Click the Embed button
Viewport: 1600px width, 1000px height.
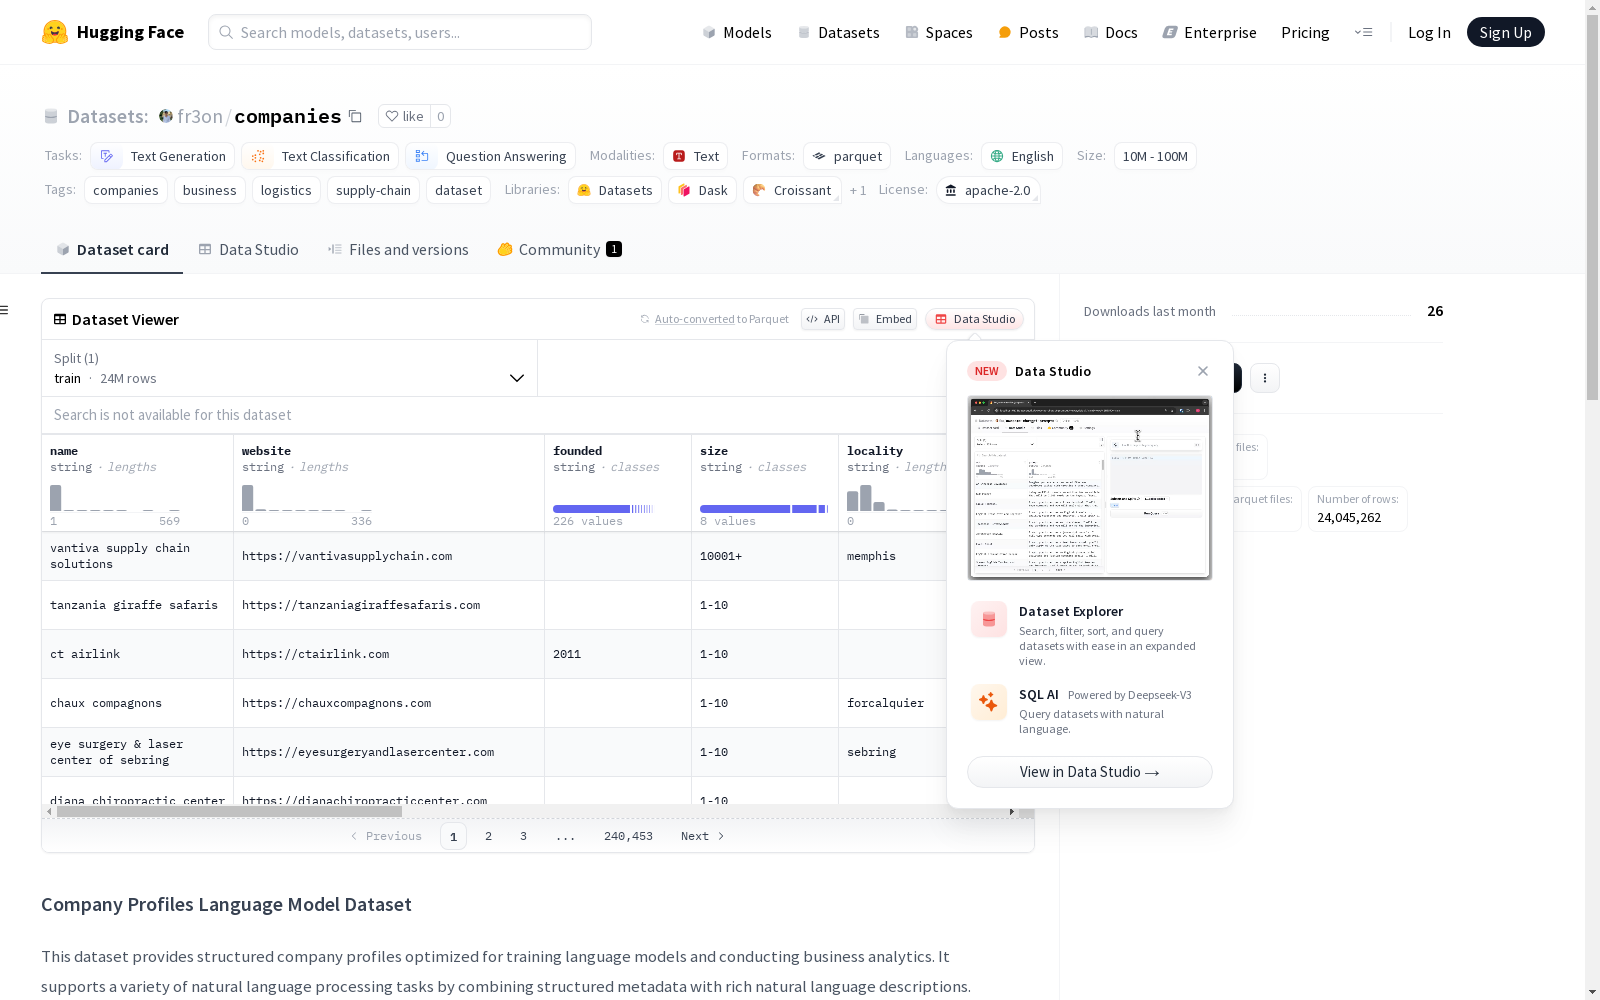885,319
